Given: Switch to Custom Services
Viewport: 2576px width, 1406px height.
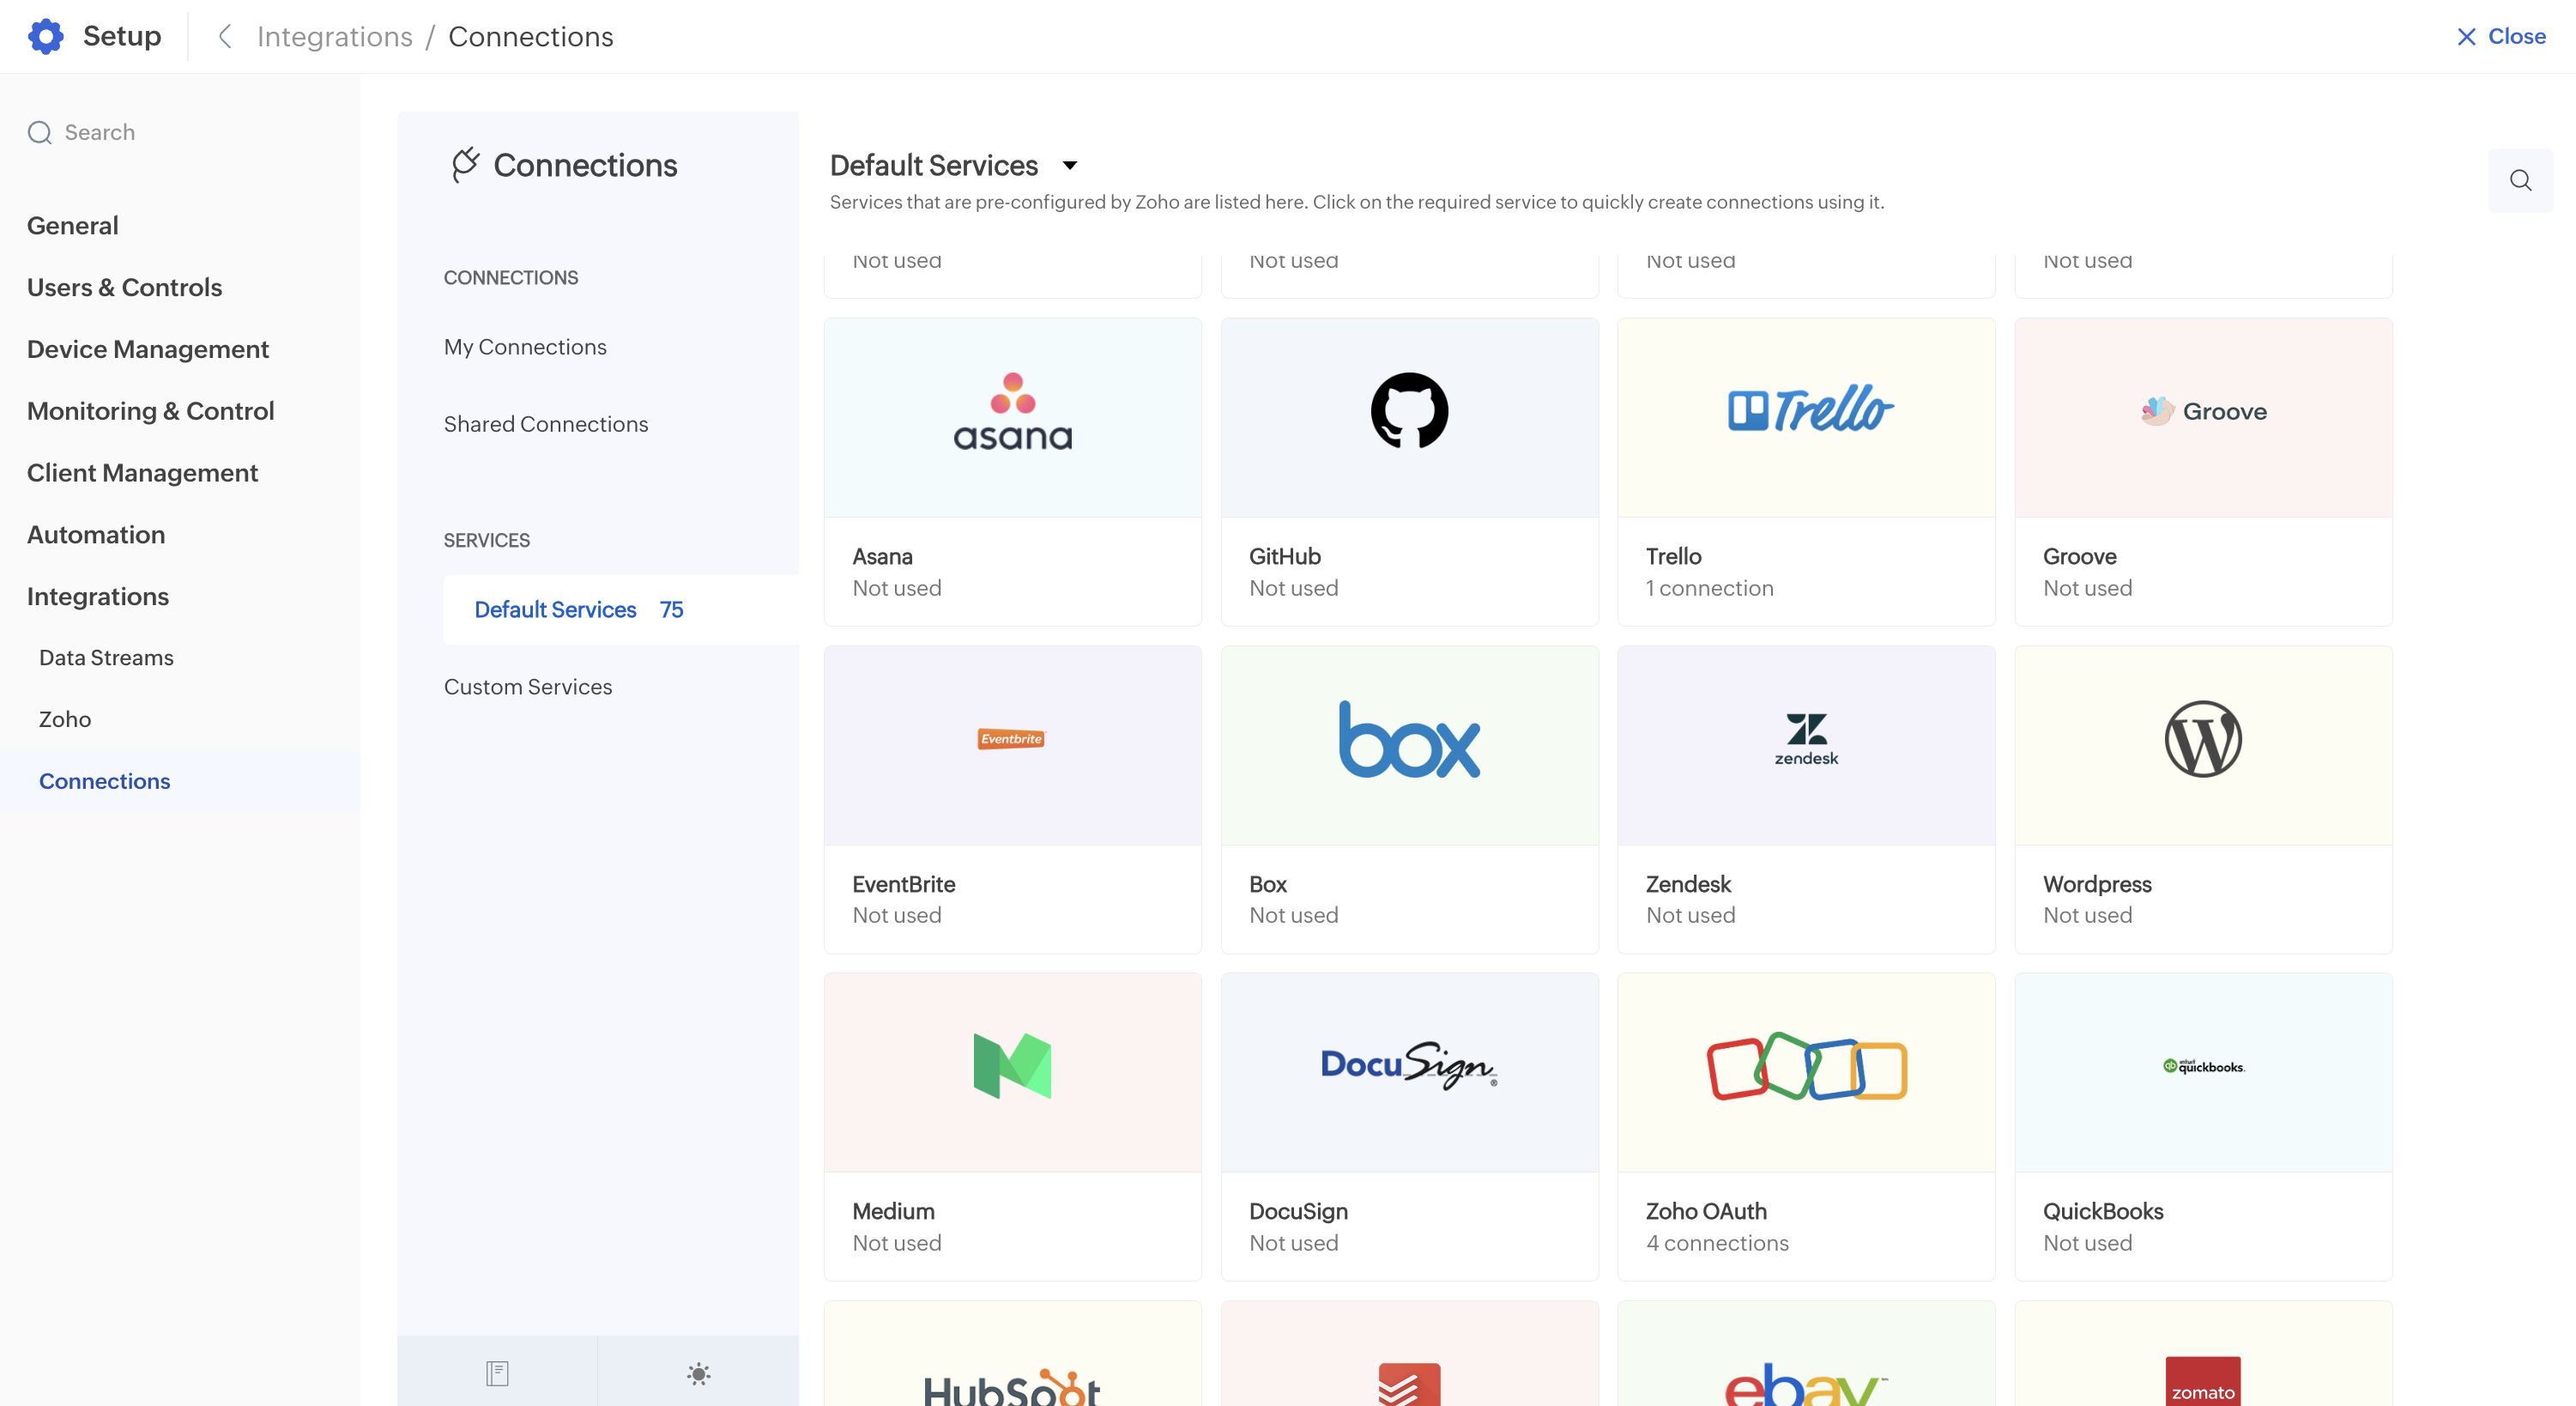Looking at the screenshot, I should (x=527, y=686).
